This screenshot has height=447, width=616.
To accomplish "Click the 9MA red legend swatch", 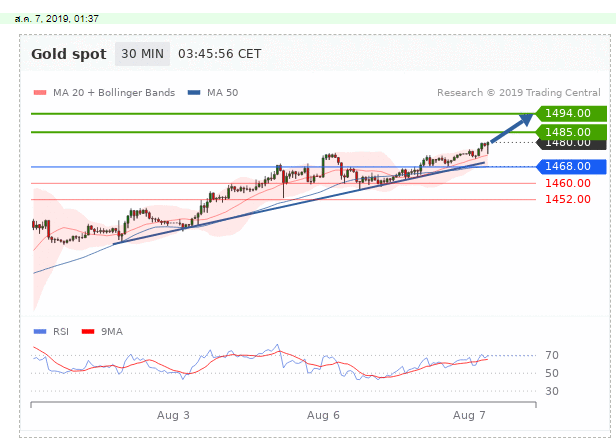I will coord(88,332).
